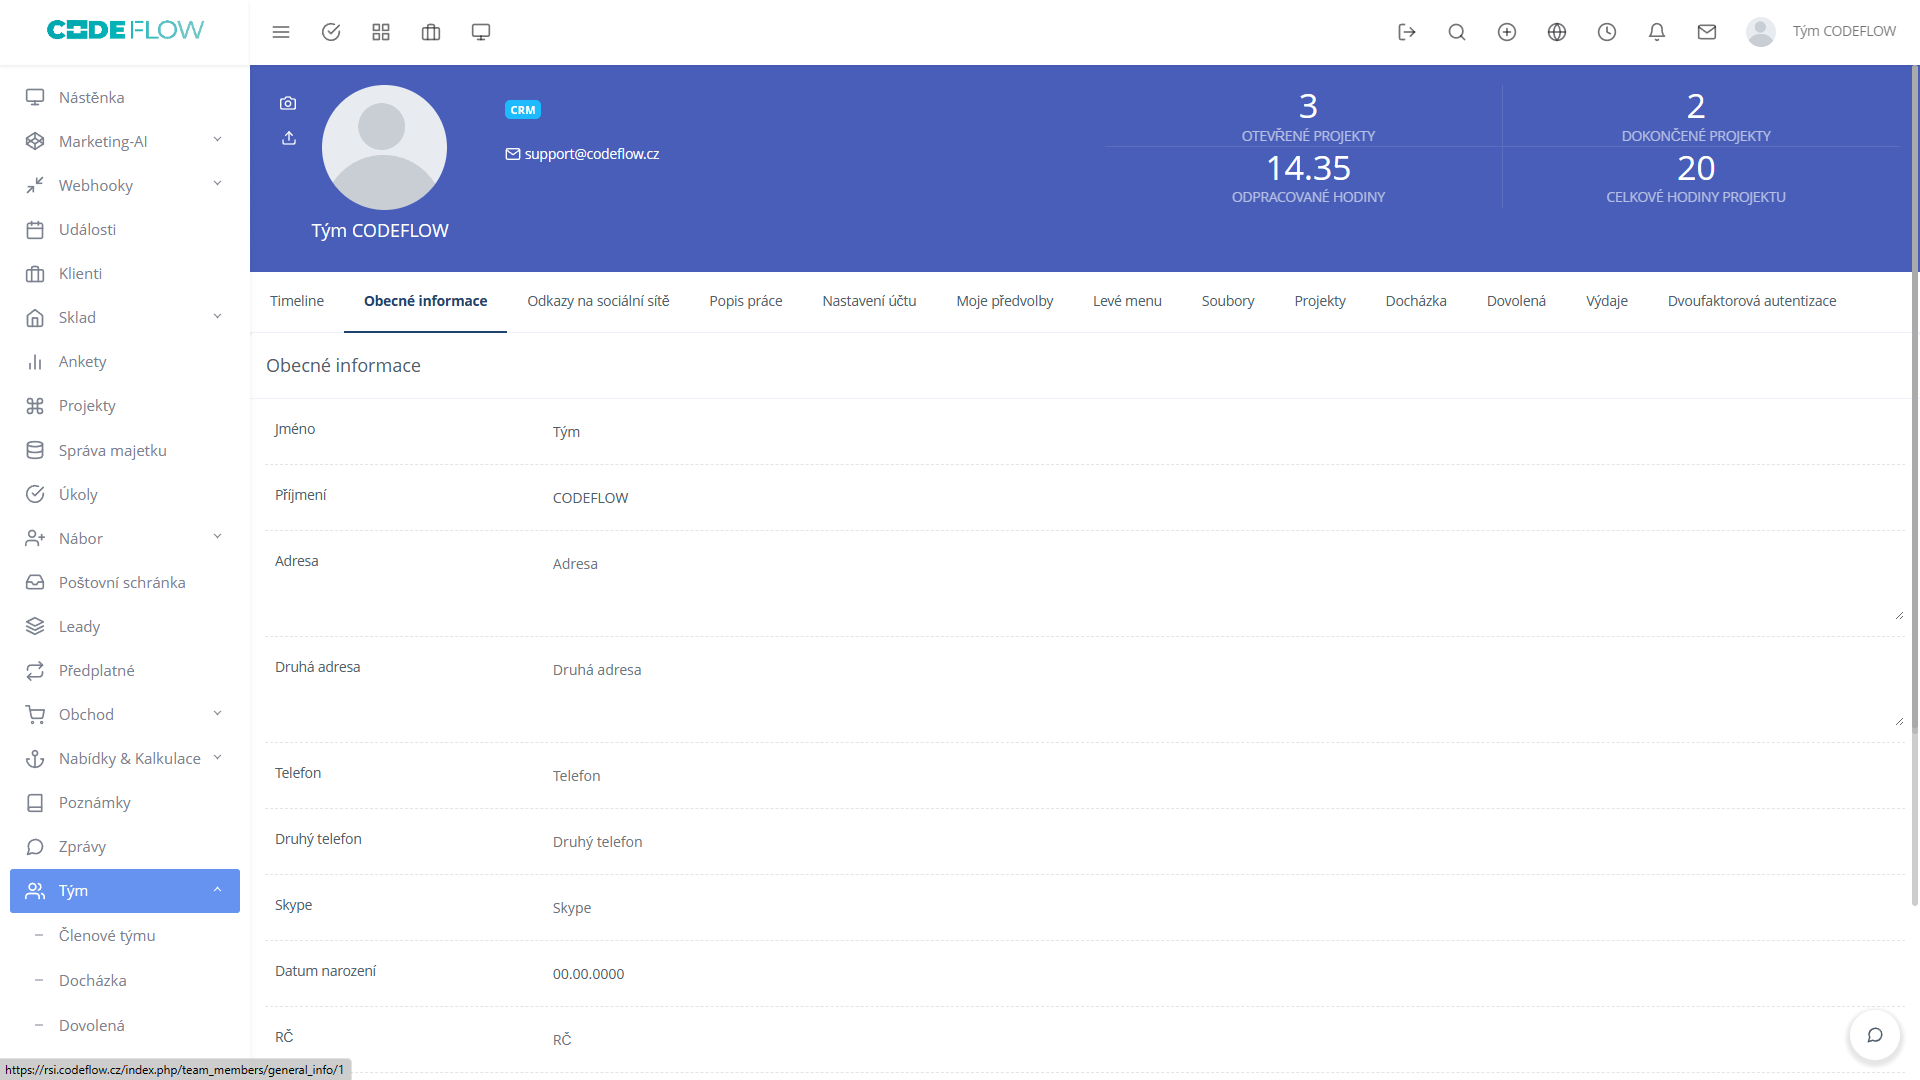Click the clock timer icon
1920x1080 pixels.
tap(1607, 32)
